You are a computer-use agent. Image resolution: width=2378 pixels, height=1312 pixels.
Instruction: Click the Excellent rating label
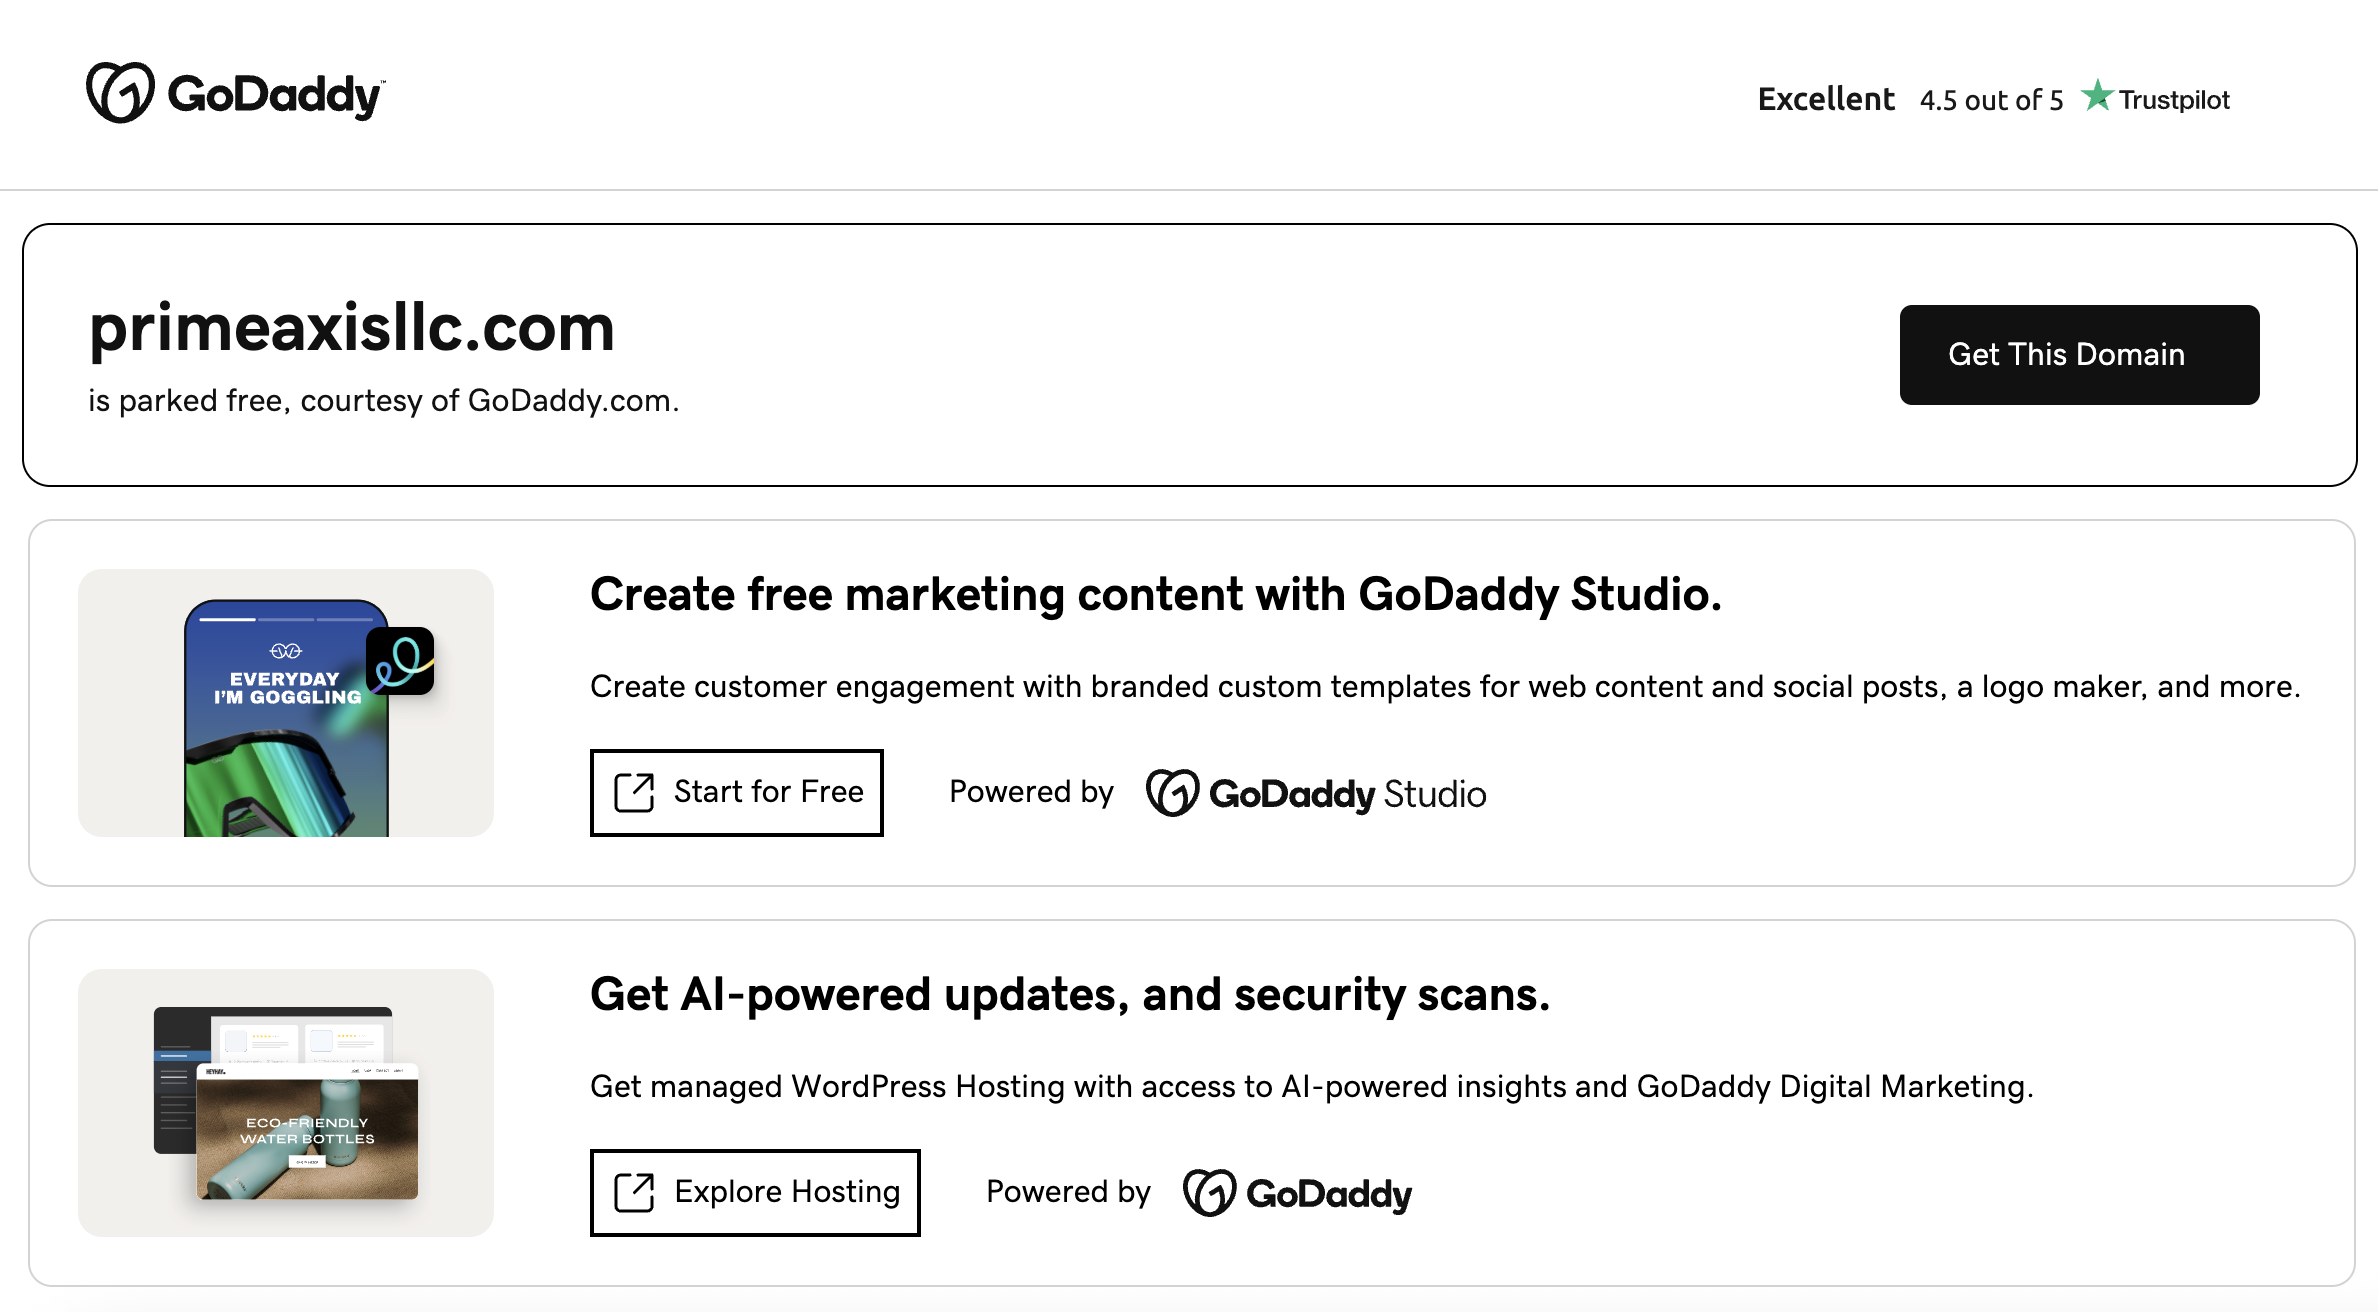1826,99
